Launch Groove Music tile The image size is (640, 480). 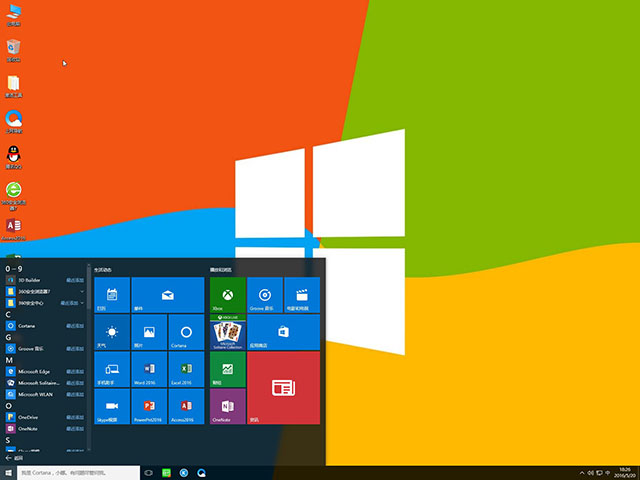coord(264,295)
